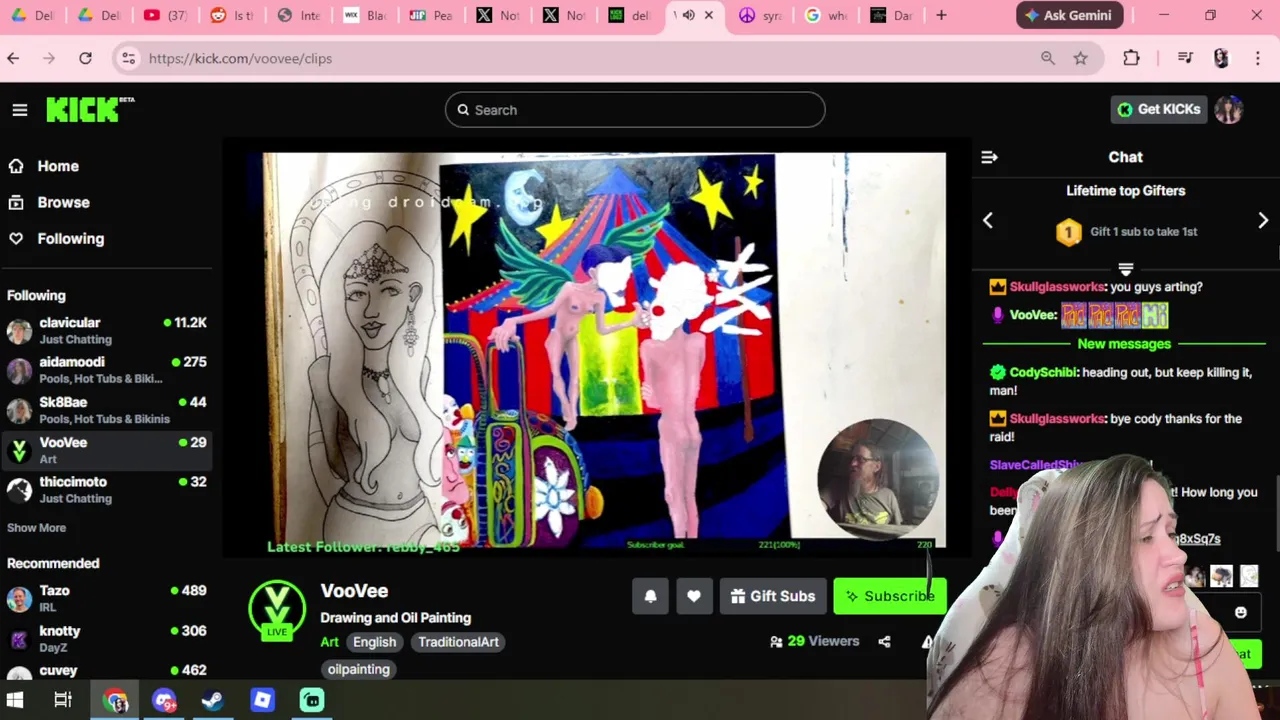Open the zoom magnifier icon in address bar

(1048, 58)
